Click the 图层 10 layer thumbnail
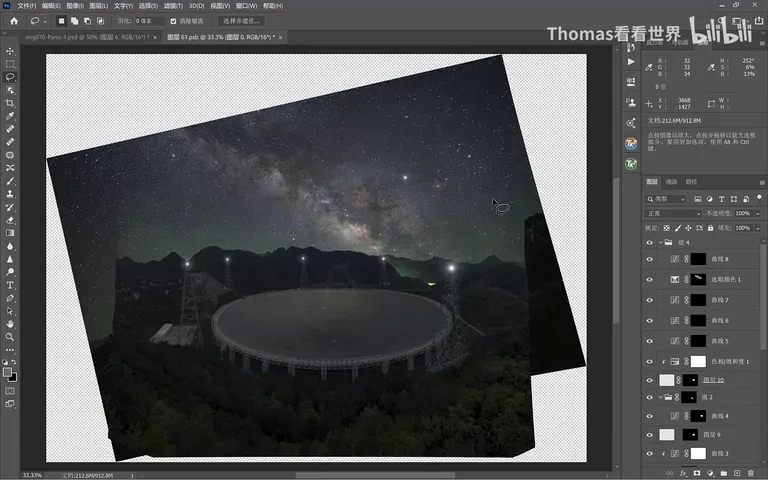Viewport: 768px width, 480px height. (667, 380)
